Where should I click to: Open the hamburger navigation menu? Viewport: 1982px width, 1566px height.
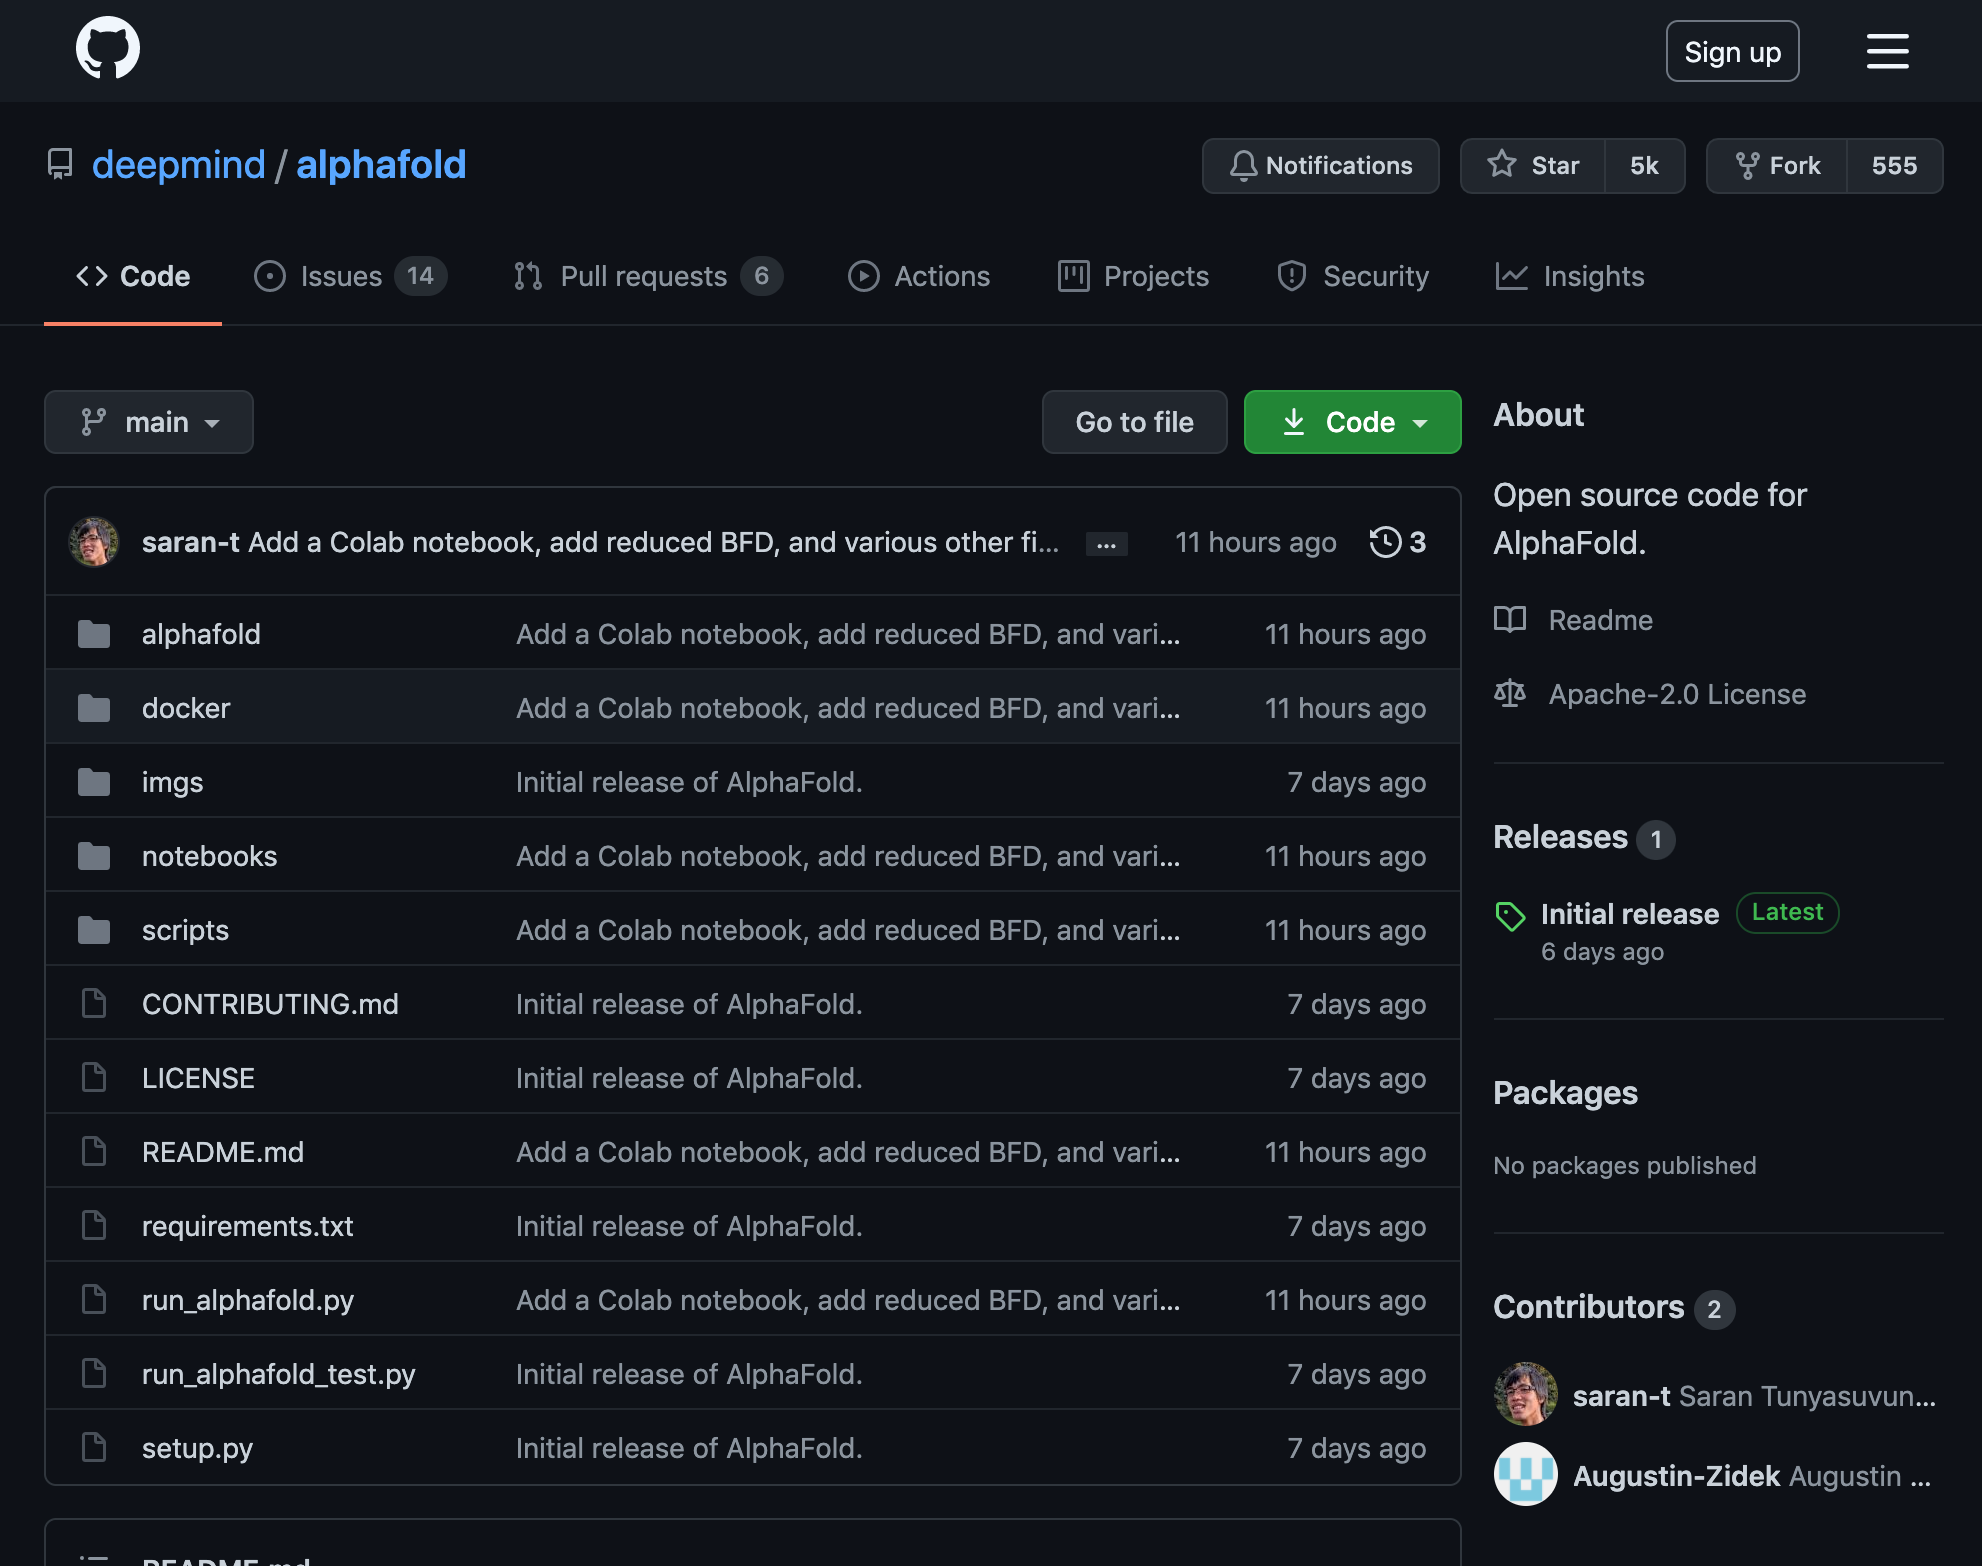(1887, 51)
